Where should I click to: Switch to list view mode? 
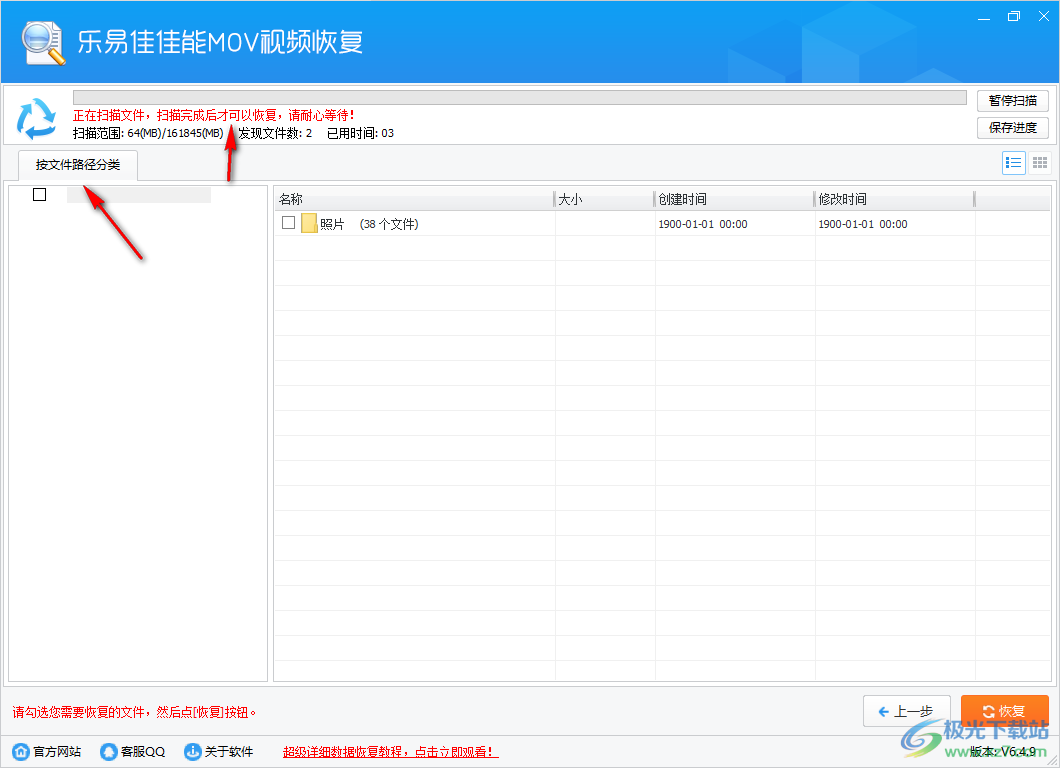[x=1013, y=163]
